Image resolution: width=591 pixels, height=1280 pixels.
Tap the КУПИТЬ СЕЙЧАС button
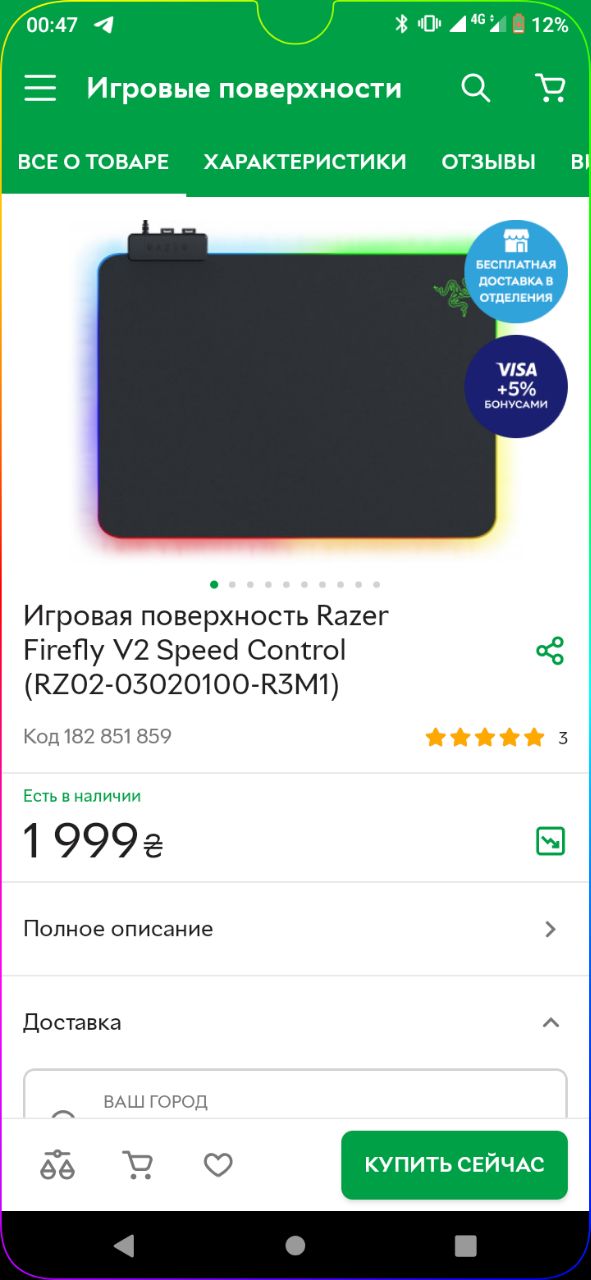pyautogui.click(x=454, y=1165)
